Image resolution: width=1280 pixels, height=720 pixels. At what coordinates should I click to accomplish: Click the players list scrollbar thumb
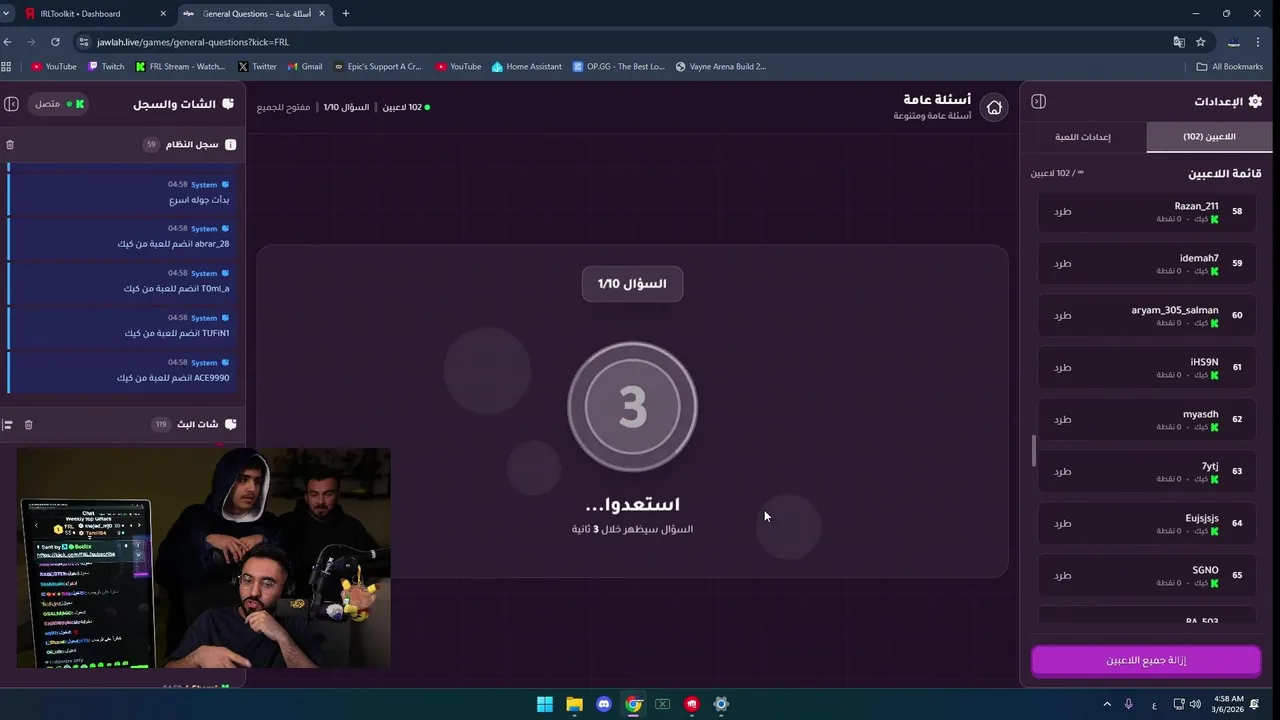pyautogui.click(x=1034, y=451)
